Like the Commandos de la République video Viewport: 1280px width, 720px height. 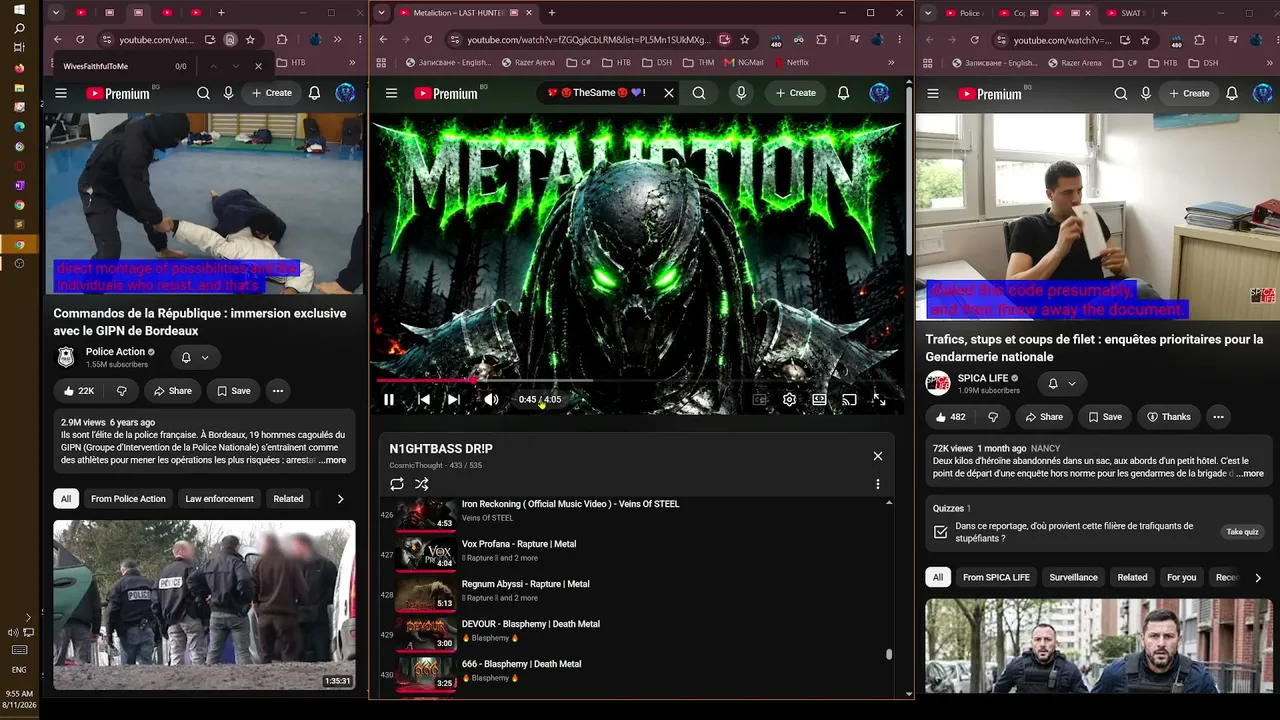click(78, 391)
